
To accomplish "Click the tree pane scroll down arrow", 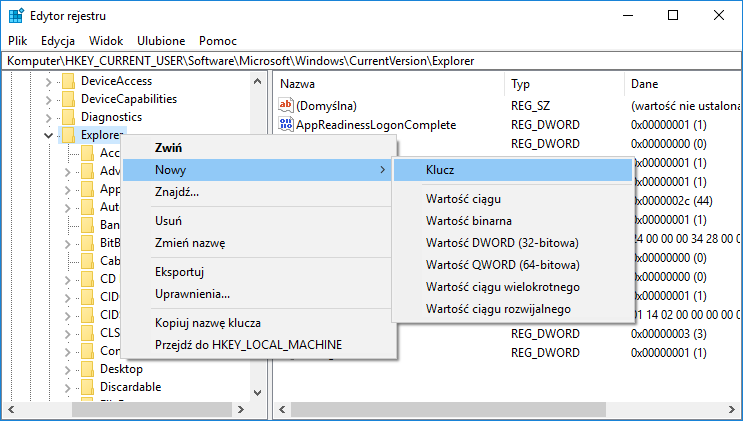I will 257,393.
